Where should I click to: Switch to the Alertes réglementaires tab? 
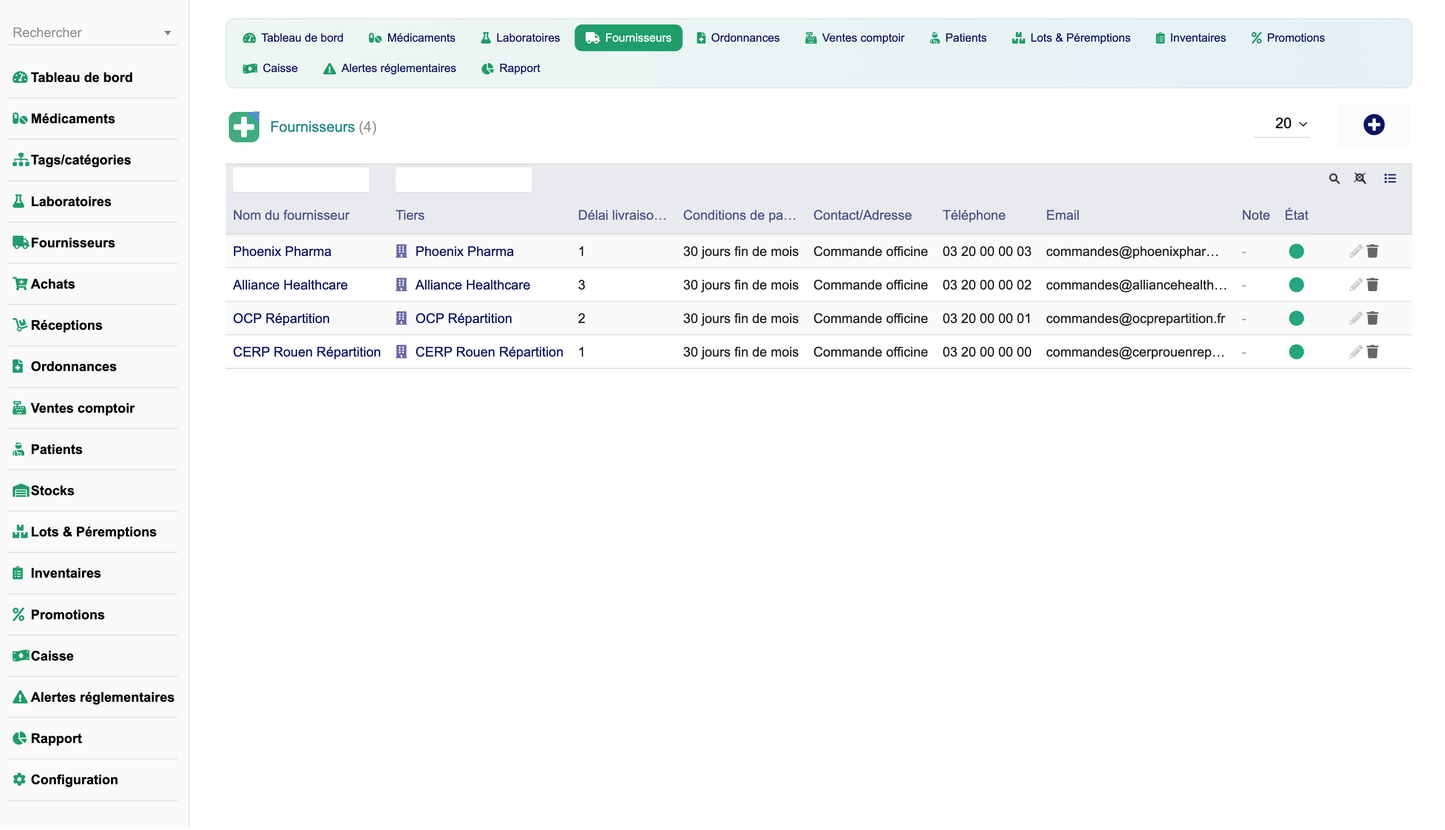[390, 69]
